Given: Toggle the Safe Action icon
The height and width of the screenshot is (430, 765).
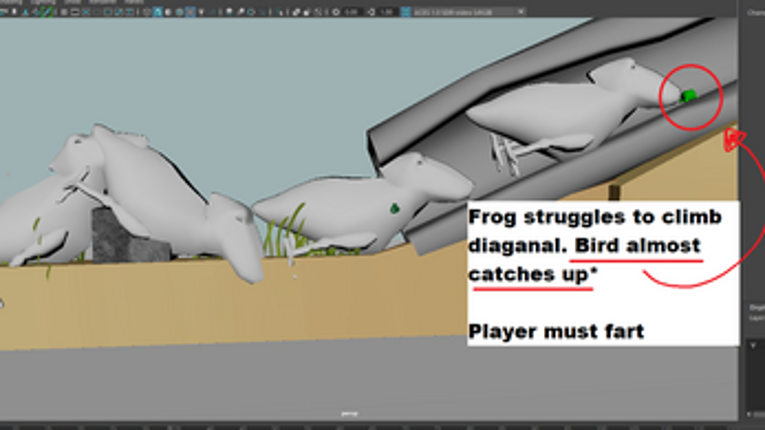Looking at the screenshot, I should point(119,12).
